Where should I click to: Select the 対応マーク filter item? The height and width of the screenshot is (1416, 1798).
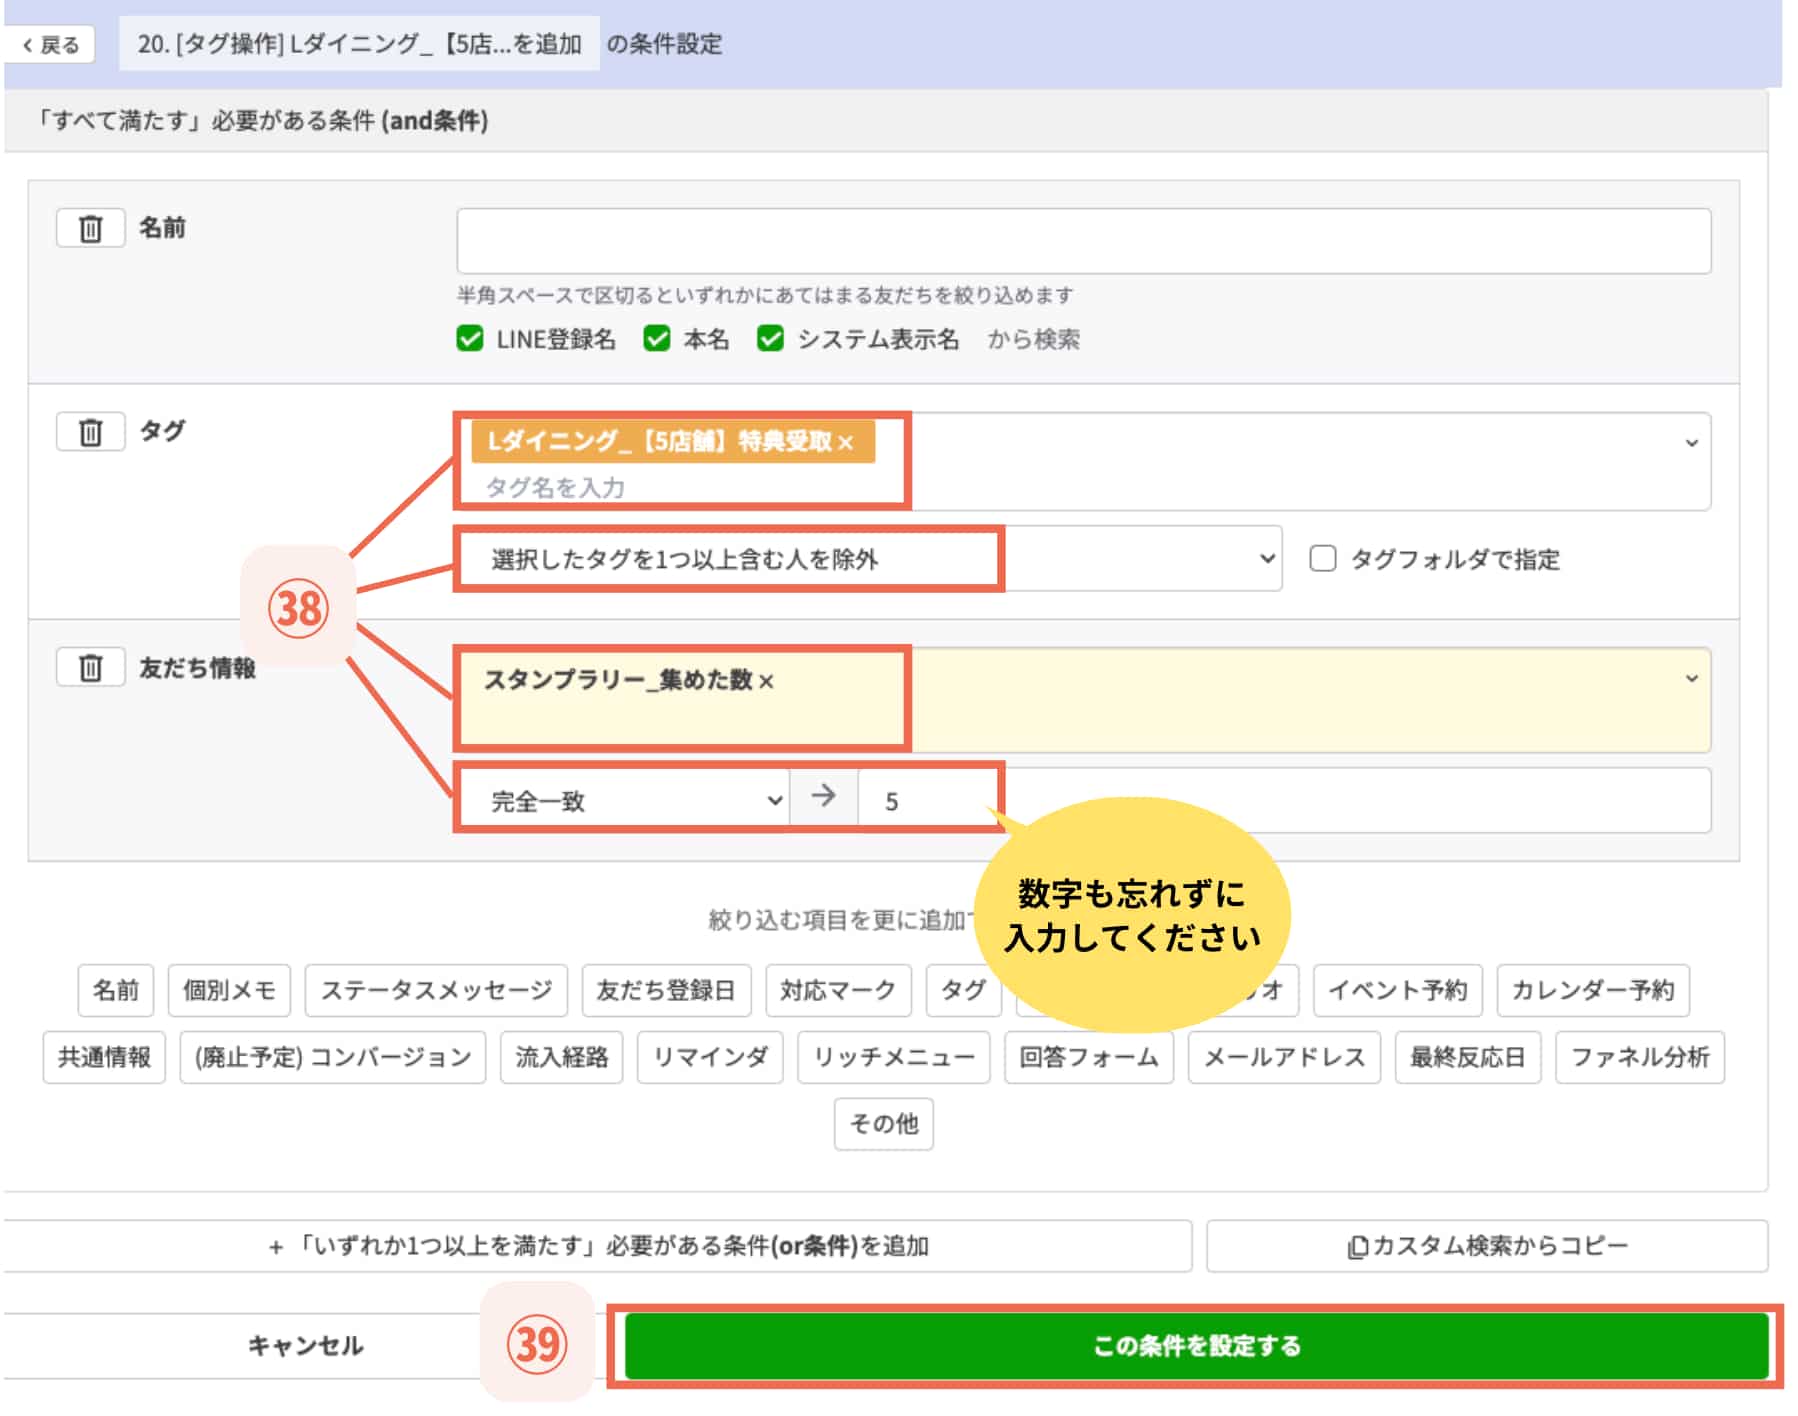(x=838, y=991)
